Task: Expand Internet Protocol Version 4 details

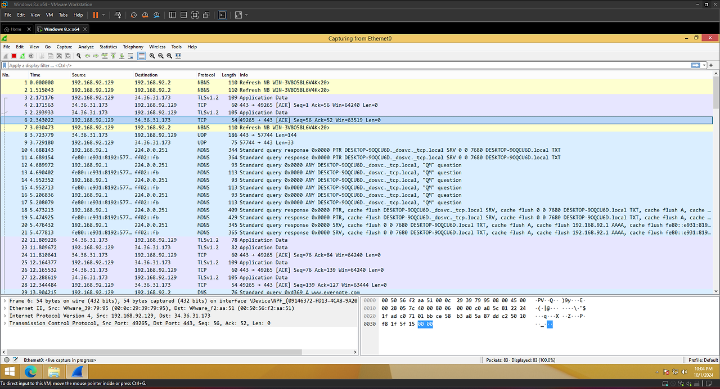Action: click(6, 316)
